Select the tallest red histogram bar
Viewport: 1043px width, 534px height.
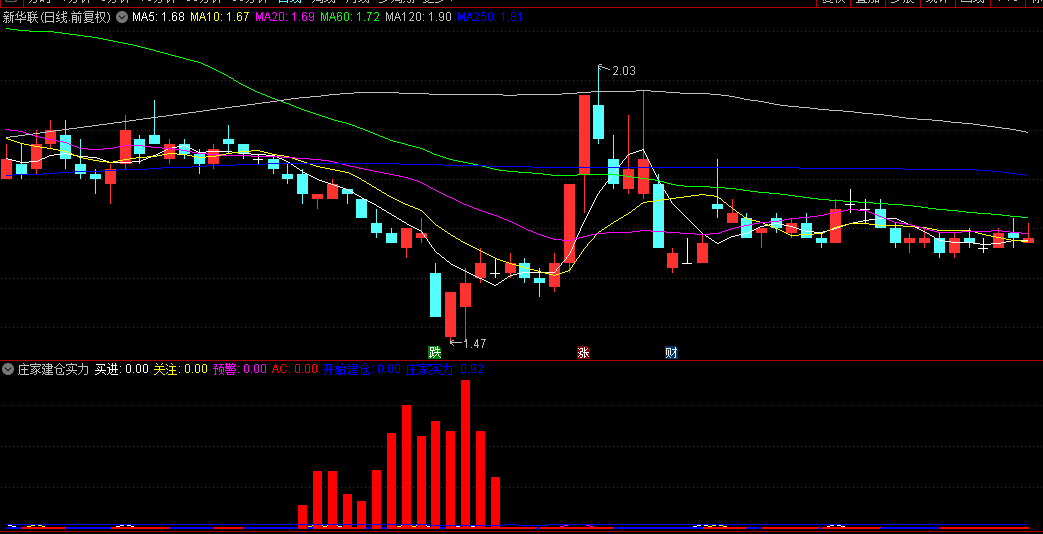pos(466,453)
